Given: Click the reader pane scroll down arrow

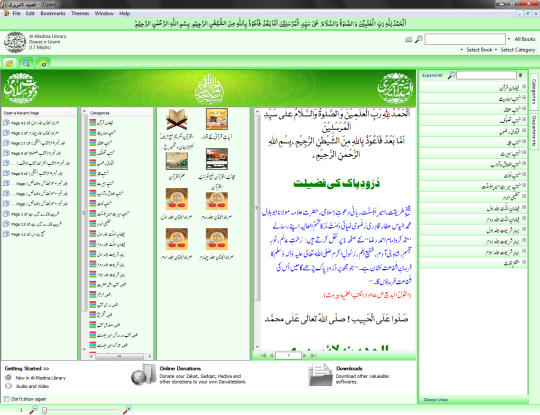Looking at the screenshot, I should click(x=258, y=347).
